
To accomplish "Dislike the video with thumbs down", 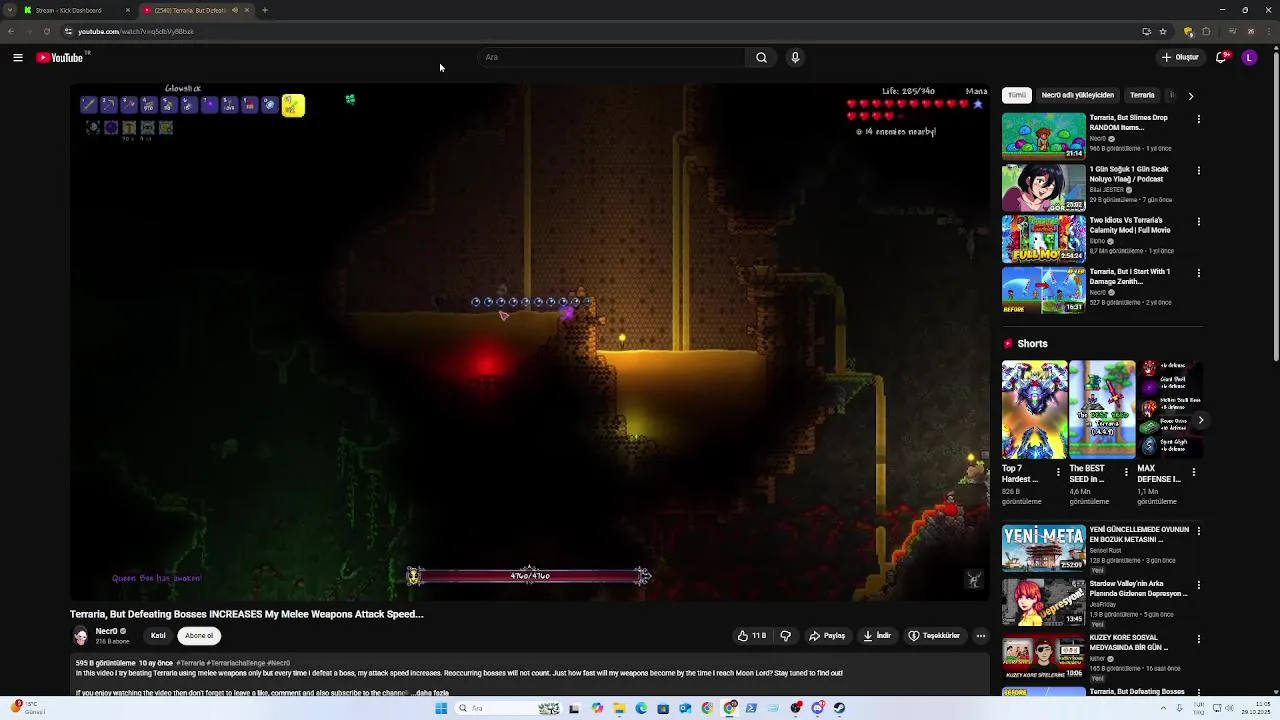I will [786, 636].
